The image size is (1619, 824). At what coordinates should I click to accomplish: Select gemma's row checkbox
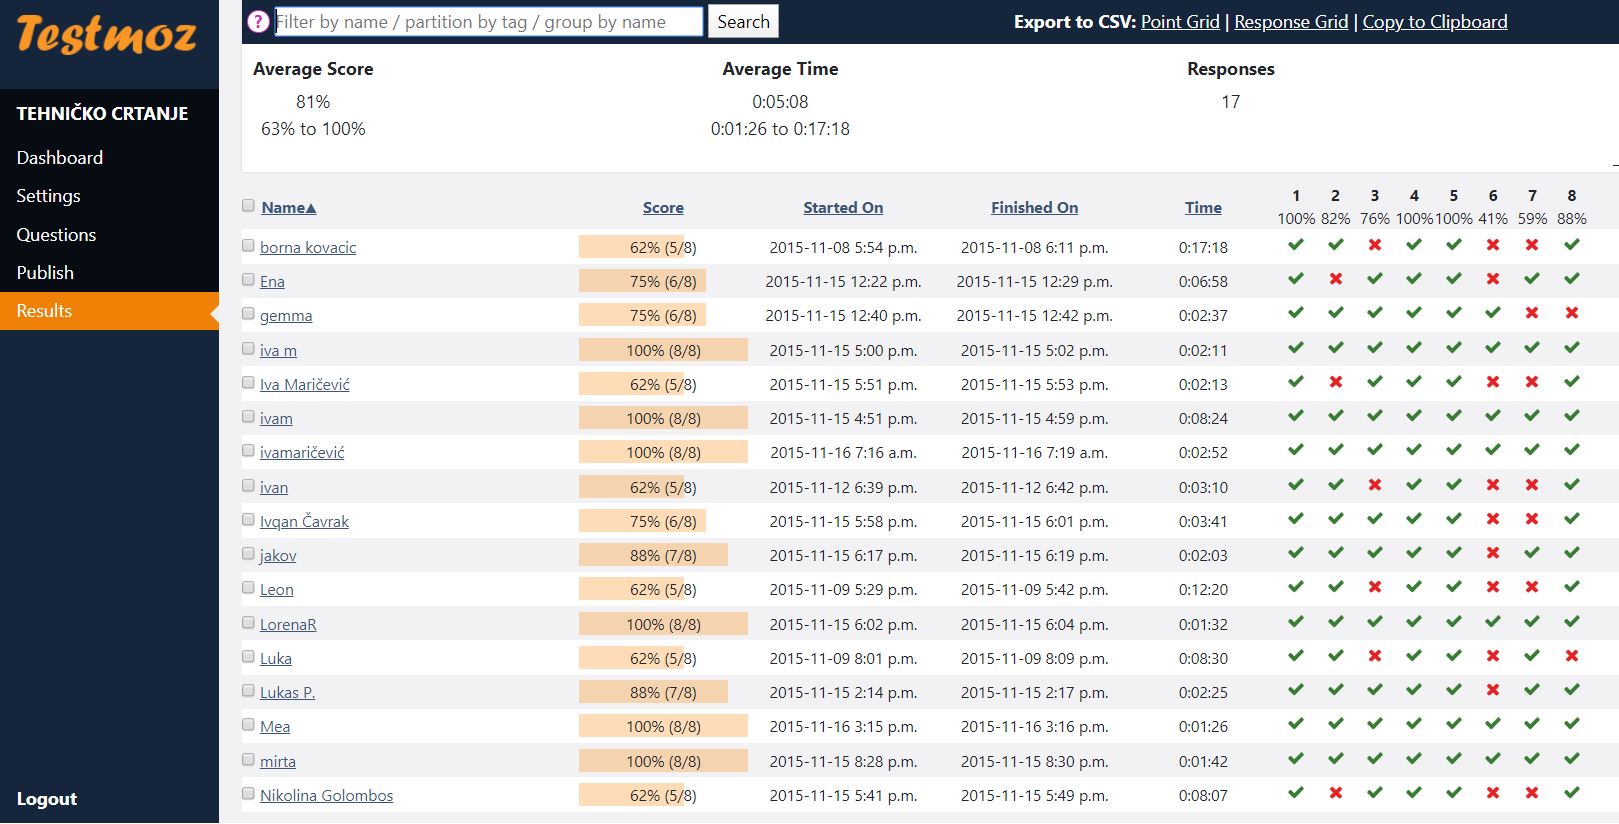pos(248,314)
